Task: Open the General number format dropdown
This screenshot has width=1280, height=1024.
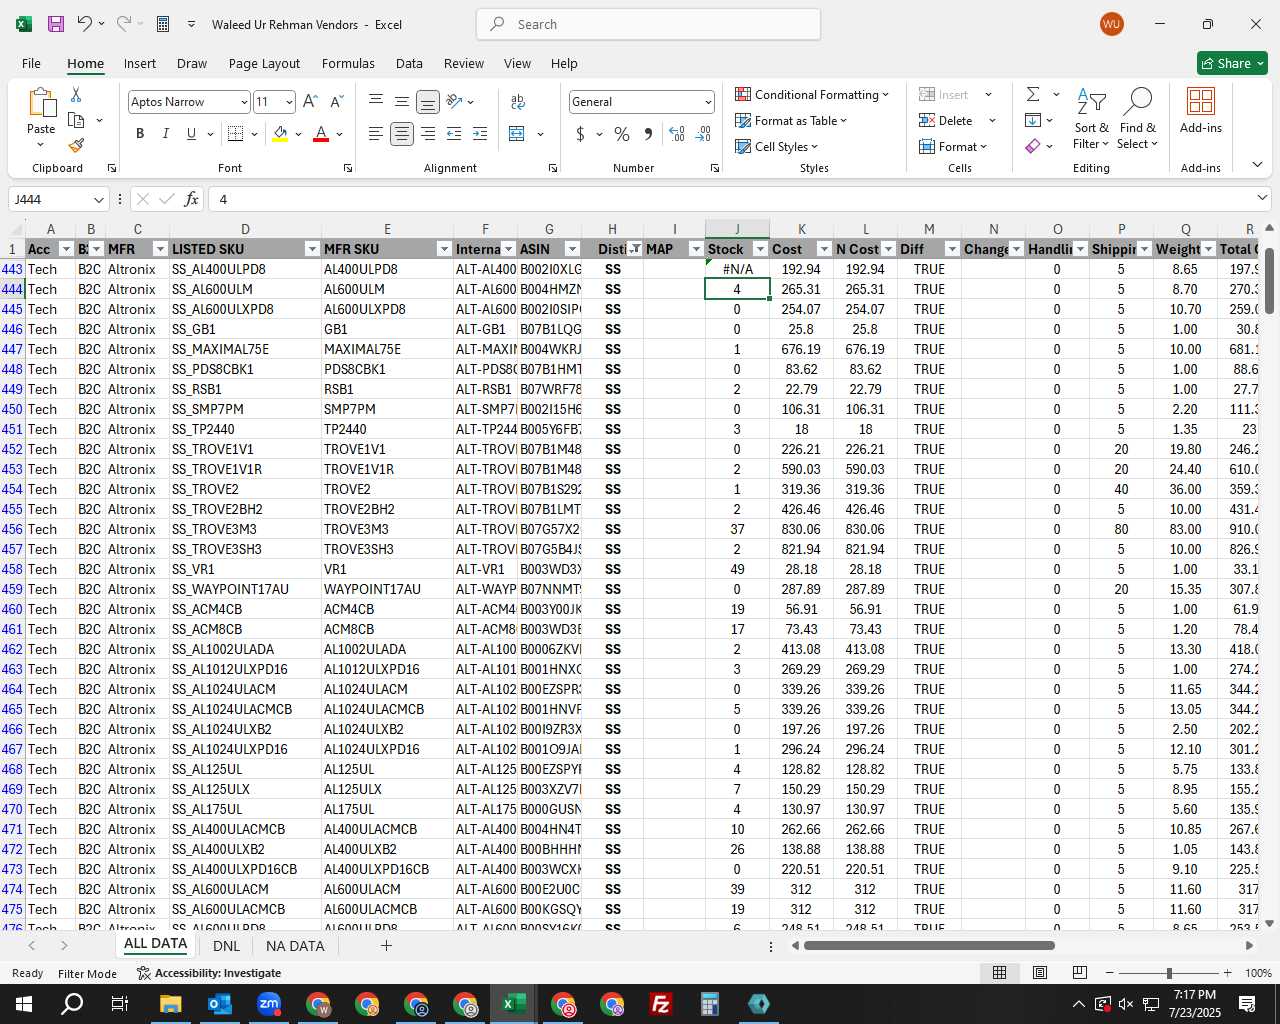Action: click(x=708, y=102)
